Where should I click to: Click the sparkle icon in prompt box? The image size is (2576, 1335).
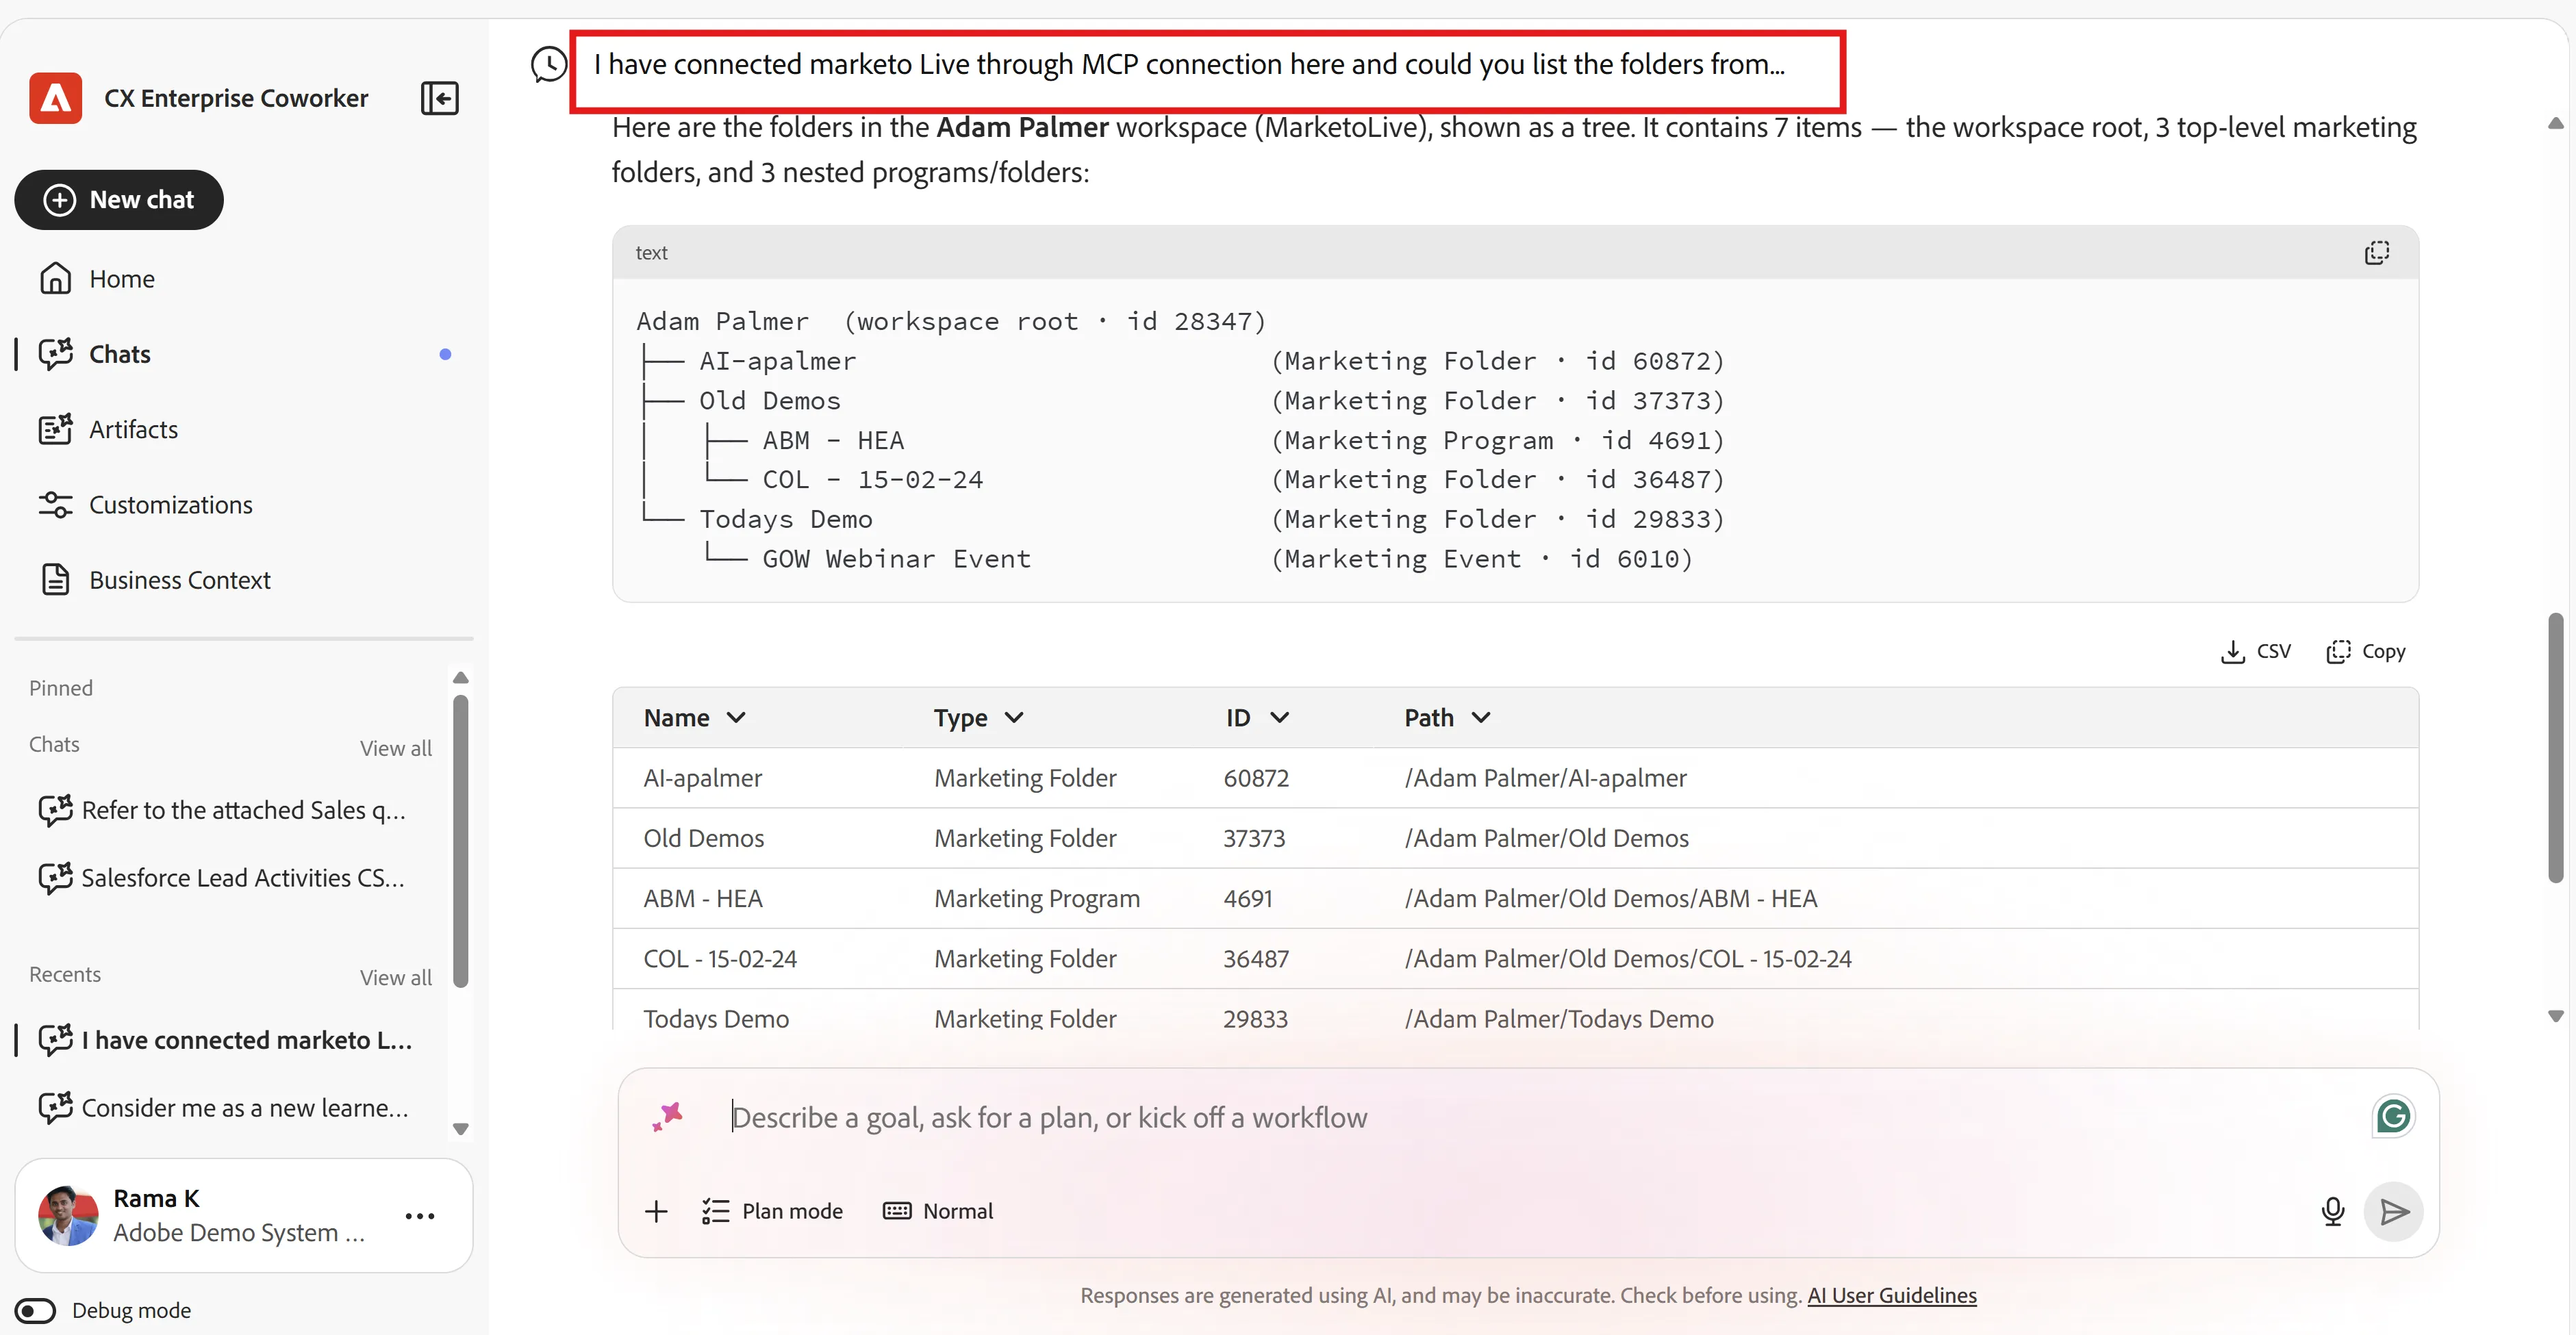pos(667,1117)
